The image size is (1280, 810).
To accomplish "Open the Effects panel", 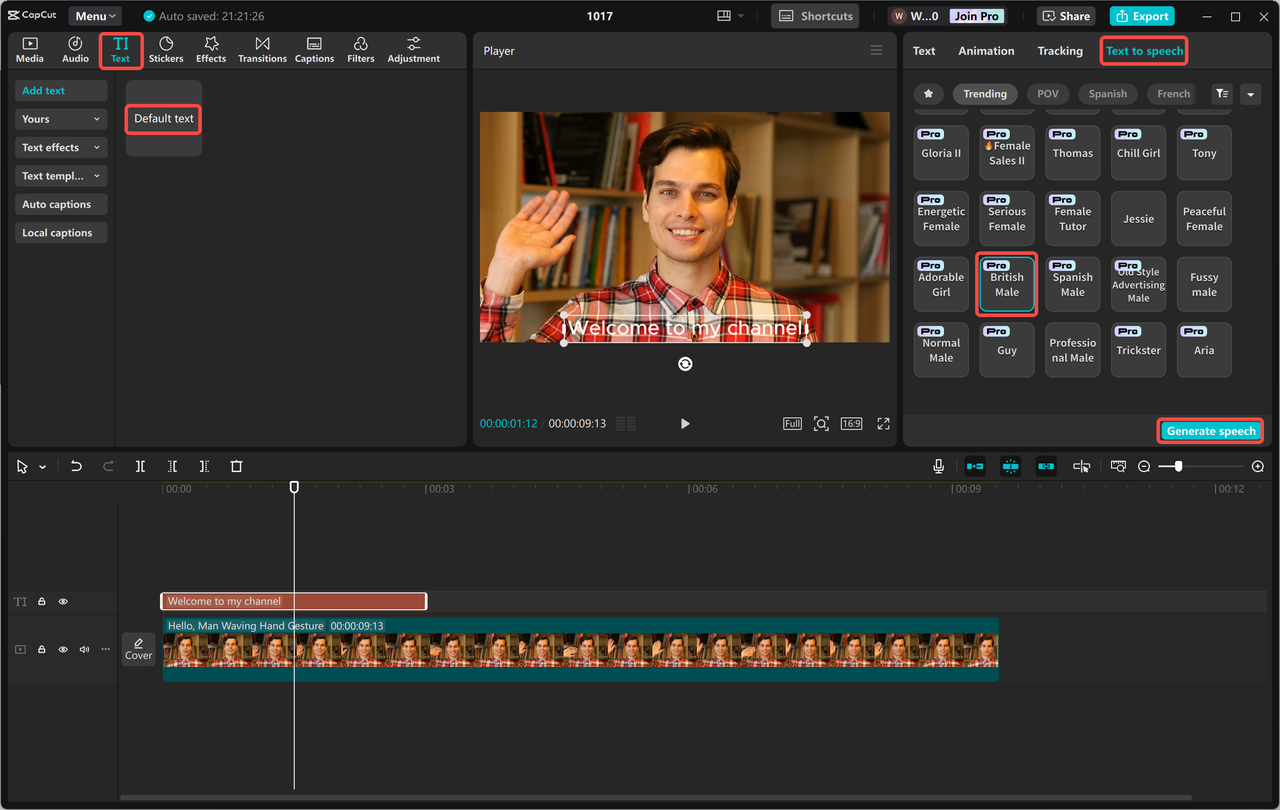I will (x=211, y=49).
